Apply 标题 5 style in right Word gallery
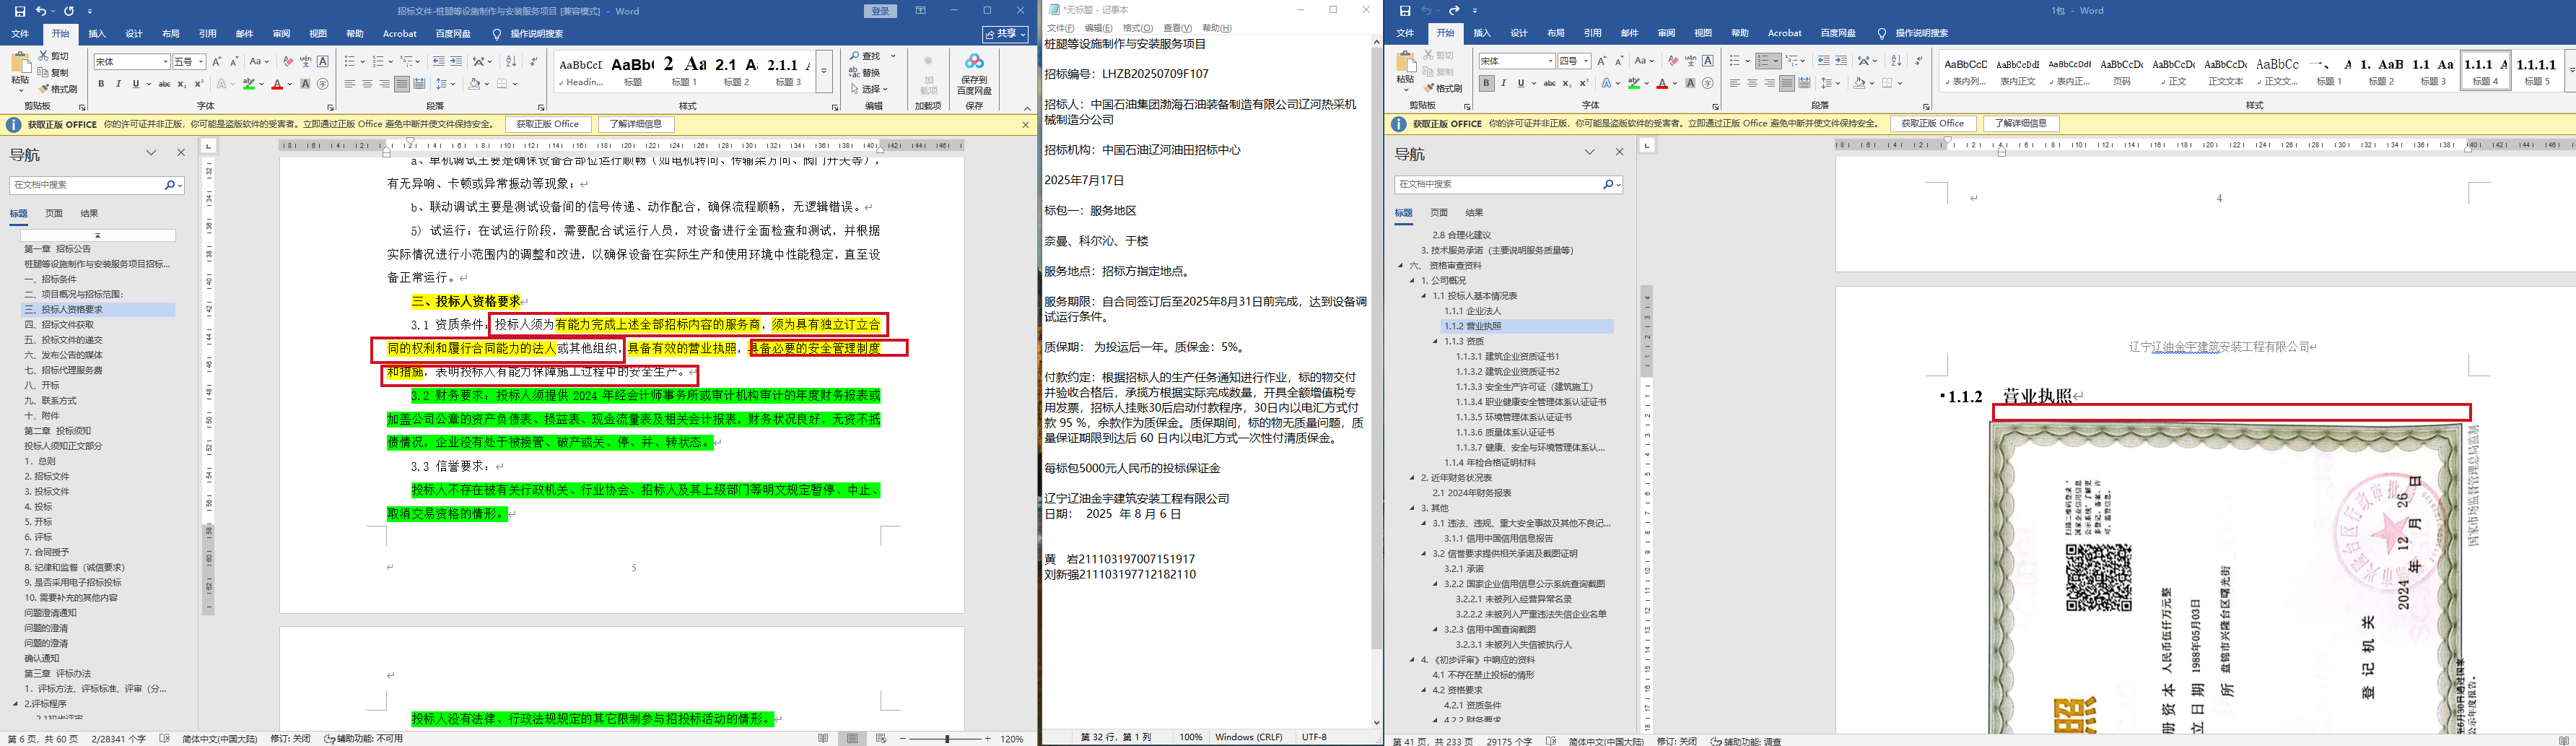Screen dimensions: 2576x746 [2538, 71]
